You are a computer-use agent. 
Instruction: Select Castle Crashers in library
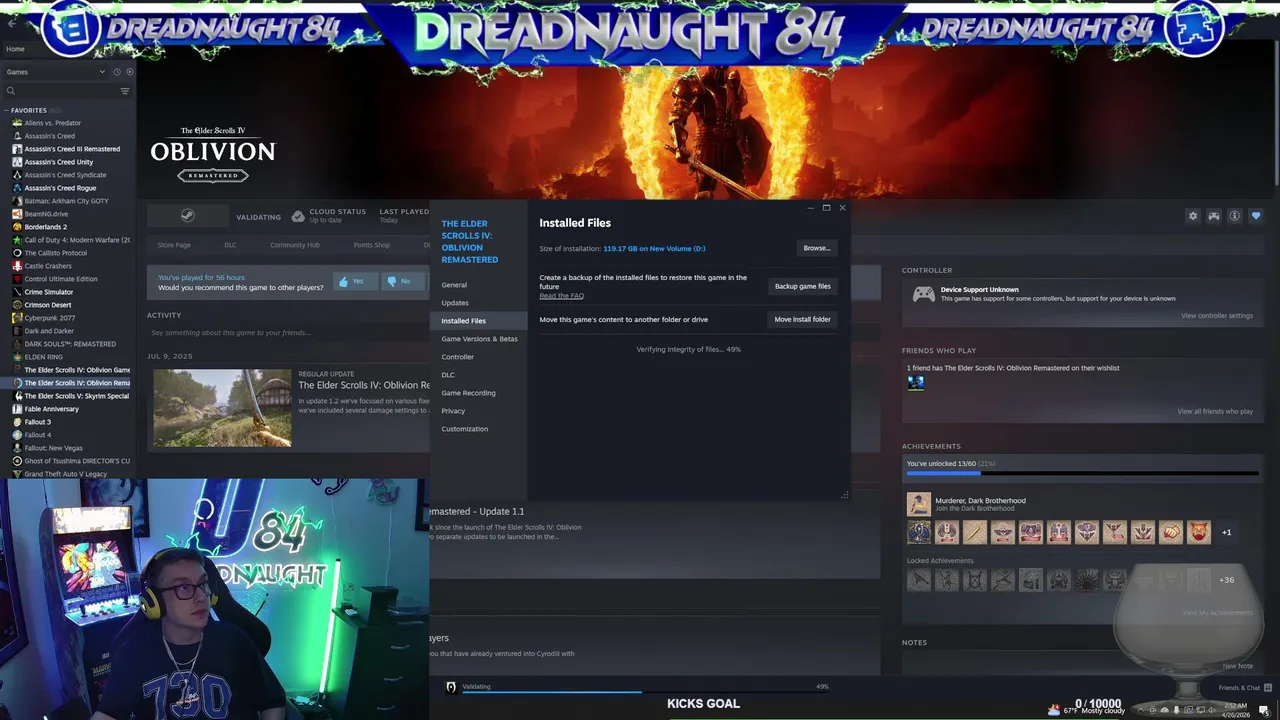pyautogui.click(x=48, y=266)
